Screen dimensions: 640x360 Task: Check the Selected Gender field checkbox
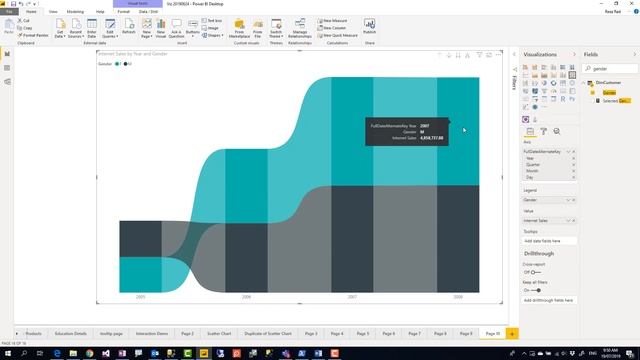592,101
